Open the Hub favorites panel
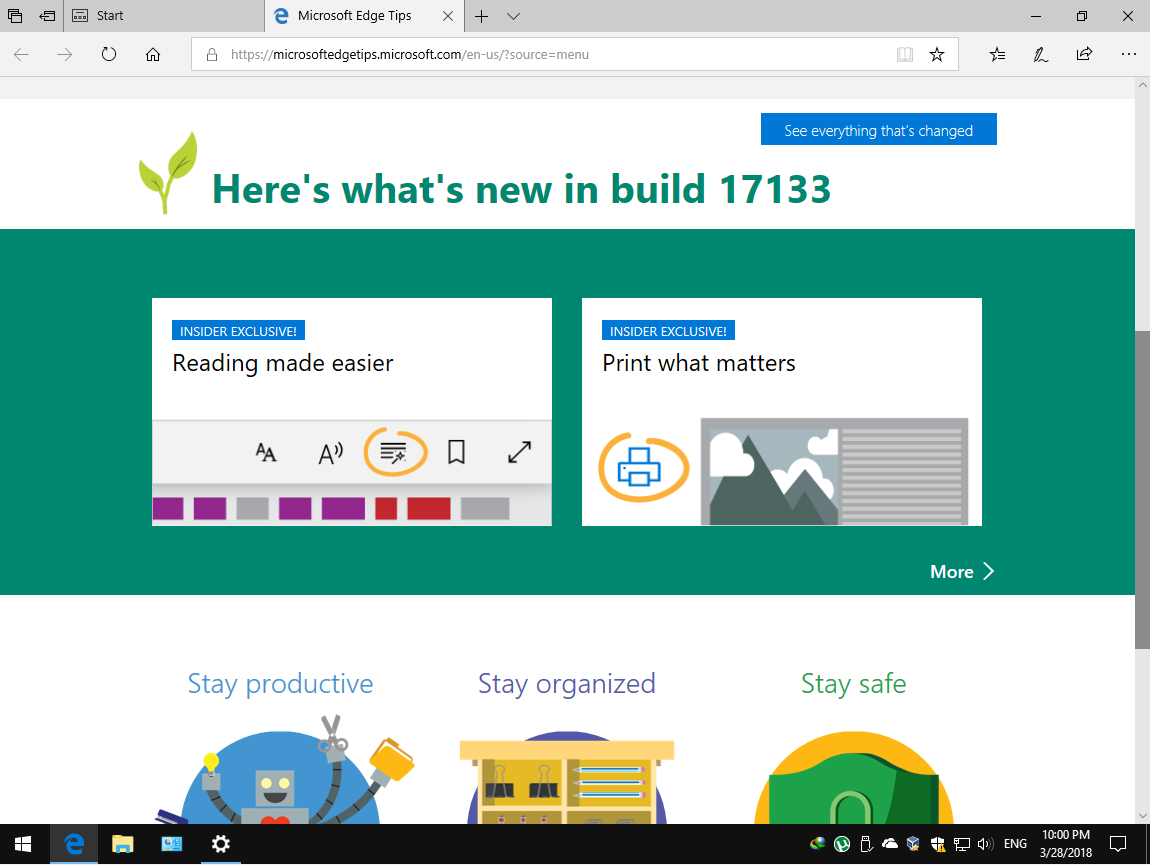This screenshot has height=865, width=1150. 997,54
